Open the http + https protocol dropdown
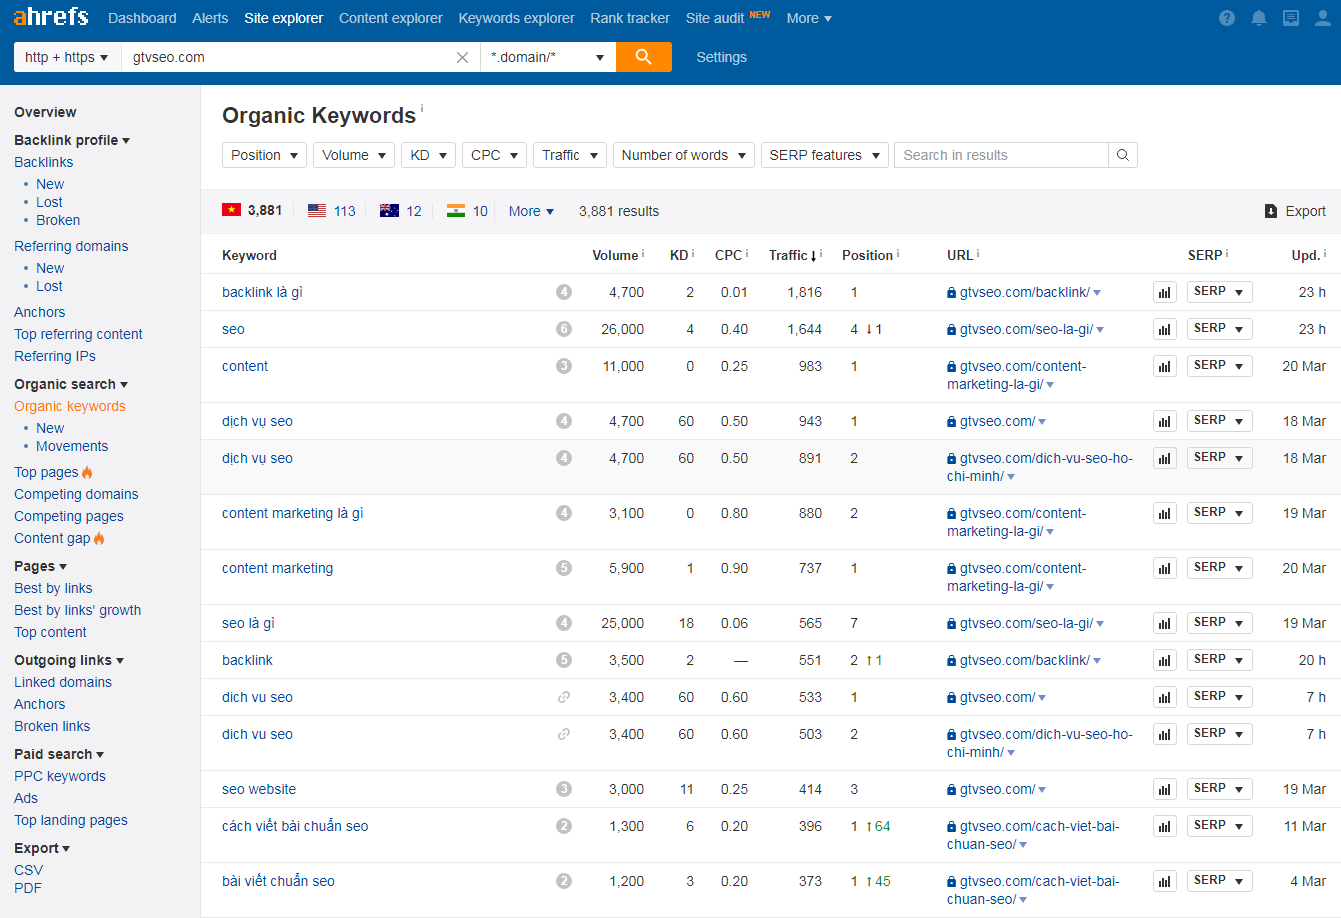 pyautogui.click(x=66, y=57)
